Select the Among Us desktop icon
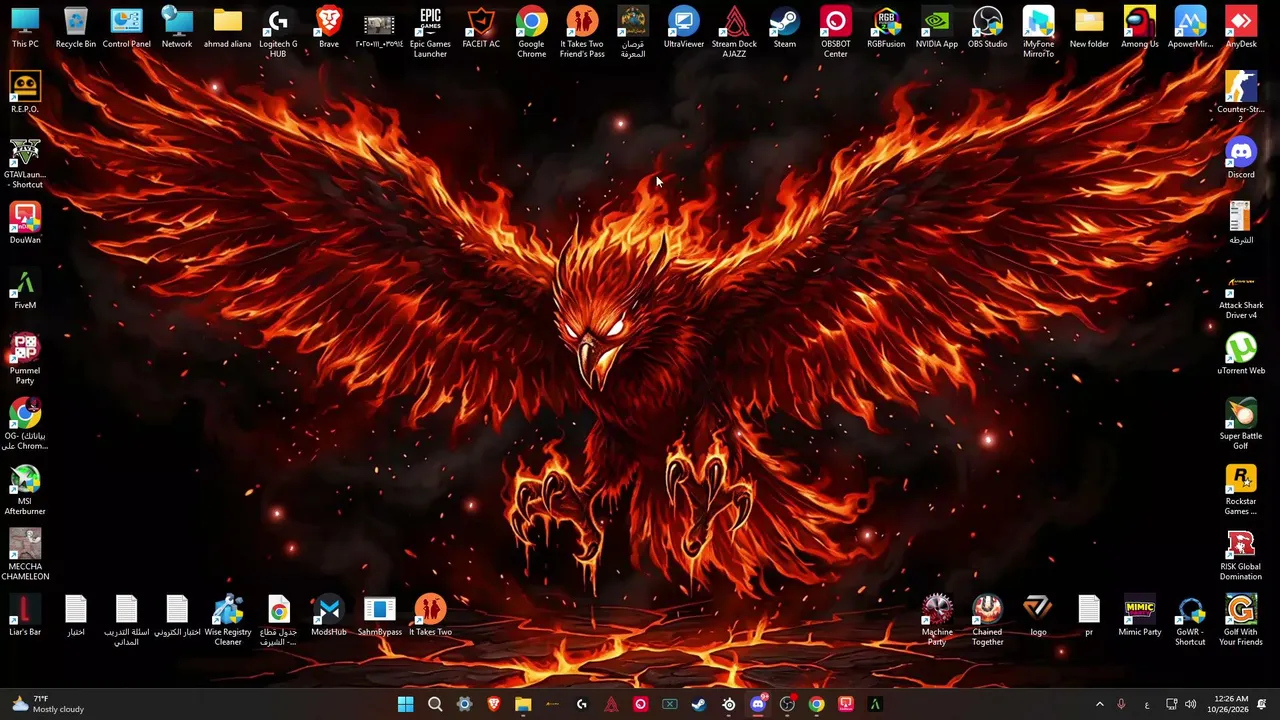Screen dimensions: 1280x720 (1139, 28)
